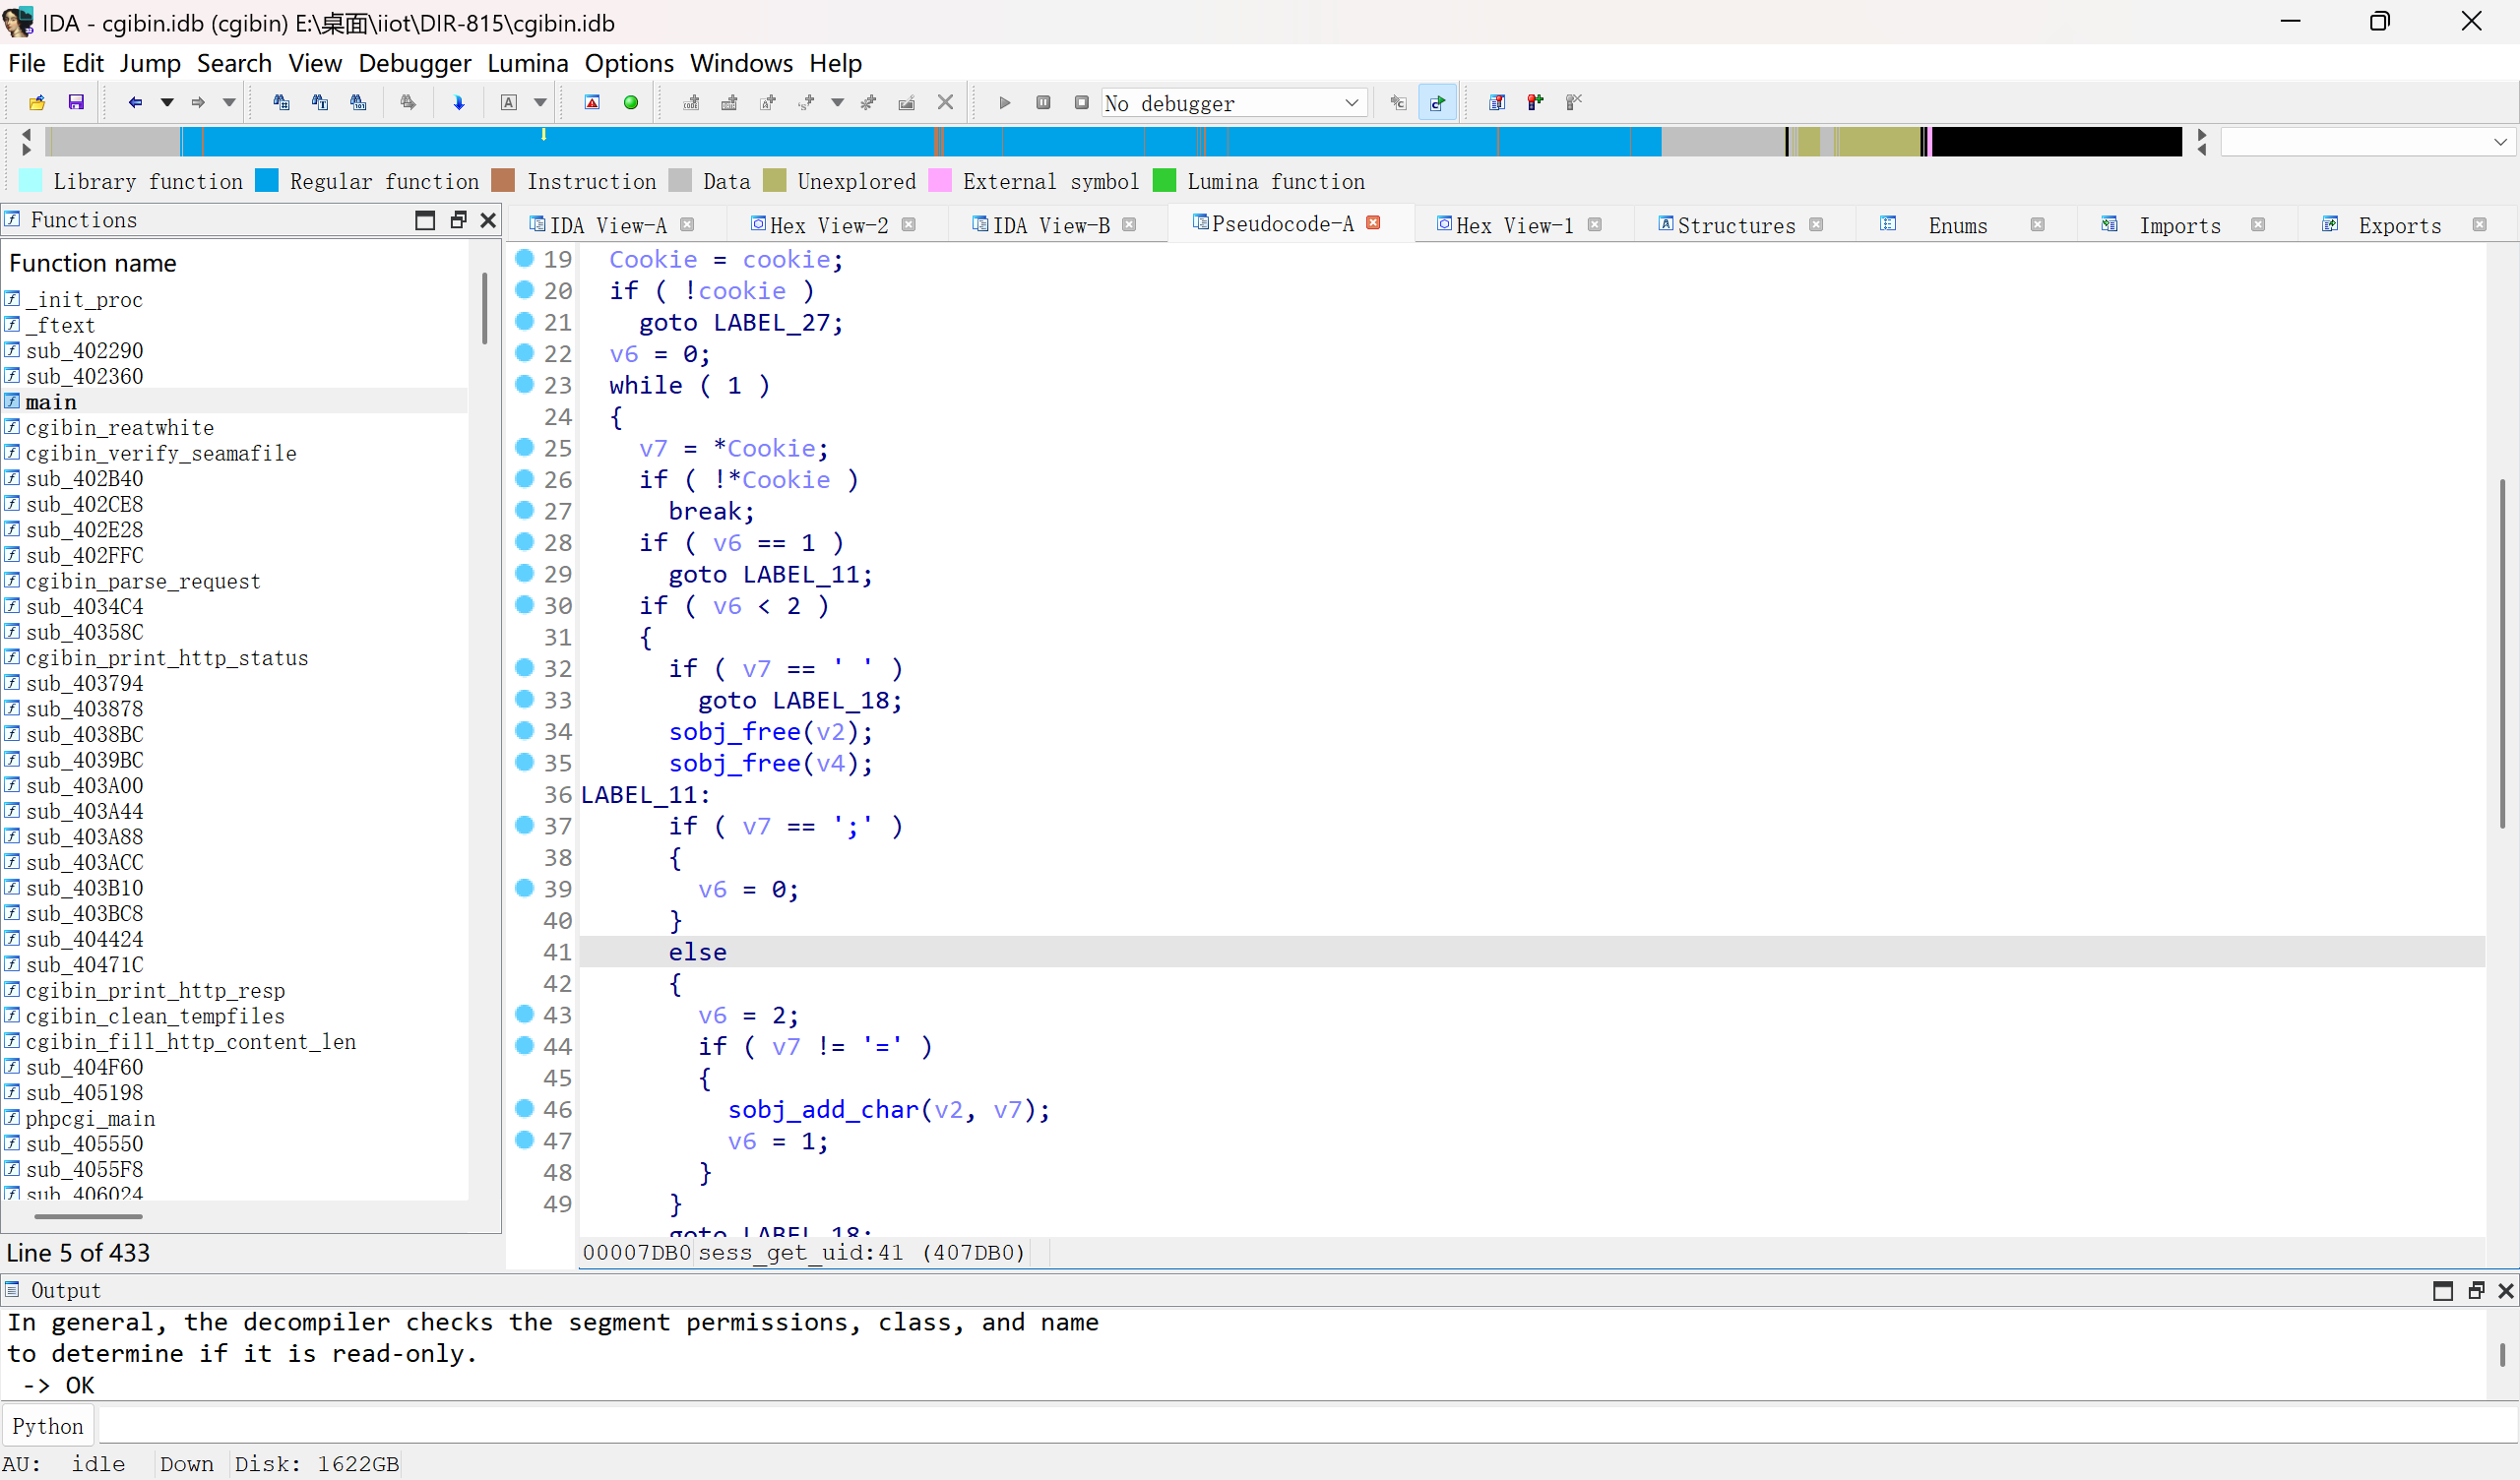The width and height of the screenshot is (2520, 1480).
Task: Click the highlighted source-level debugging C icon
Action: [1437, 102]
